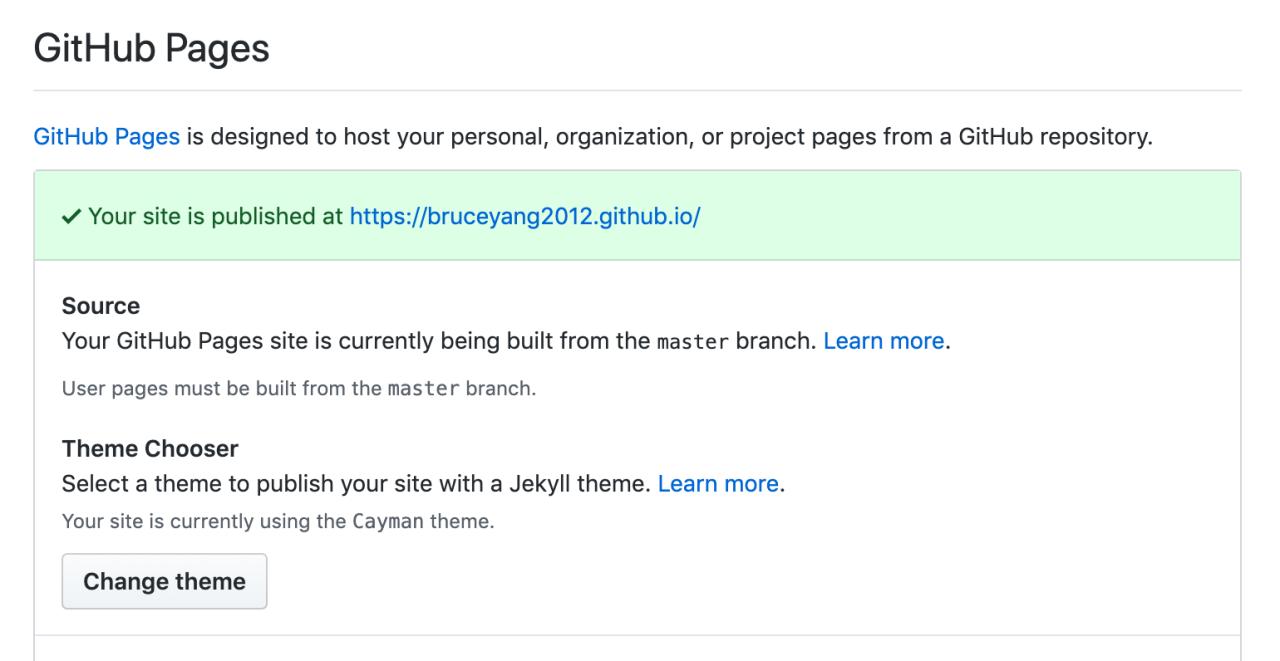
Task: Click 'currently using the Cayman theme' text
Action: [278, 521]
